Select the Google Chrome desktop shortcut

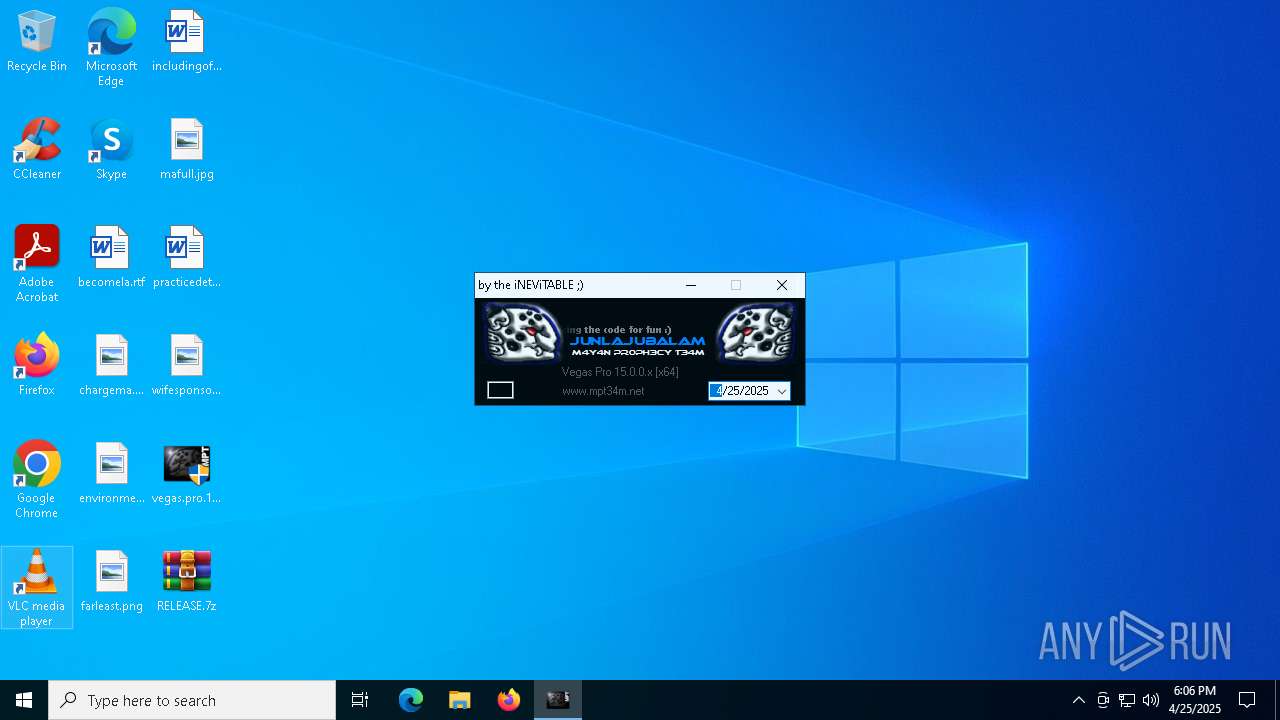tap(37, 480)
